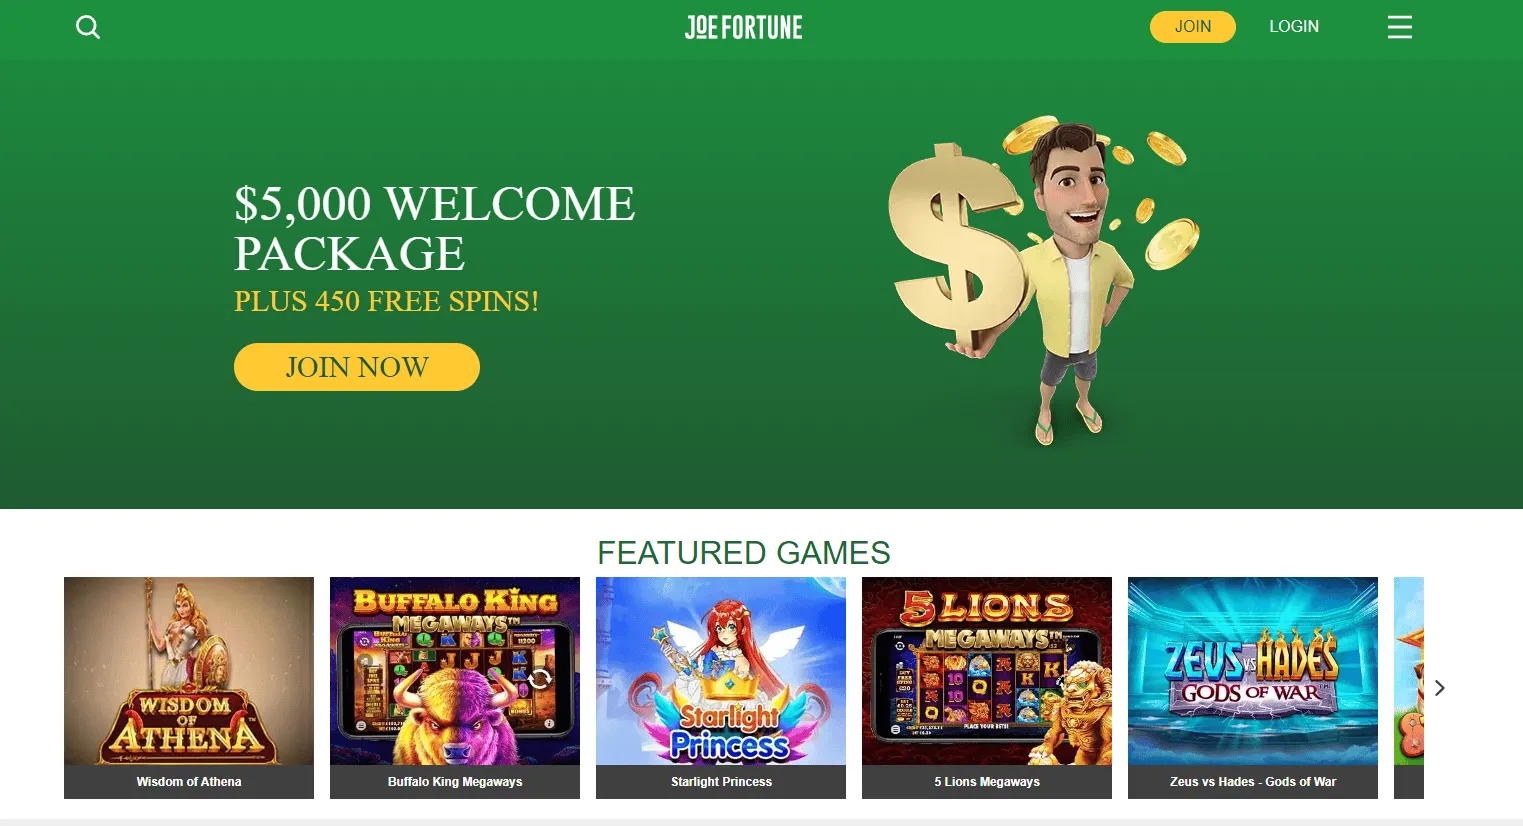Click the yellow JOIN button
The height and width of the screenshot is (826, 1523).
tap(1192, 27)
